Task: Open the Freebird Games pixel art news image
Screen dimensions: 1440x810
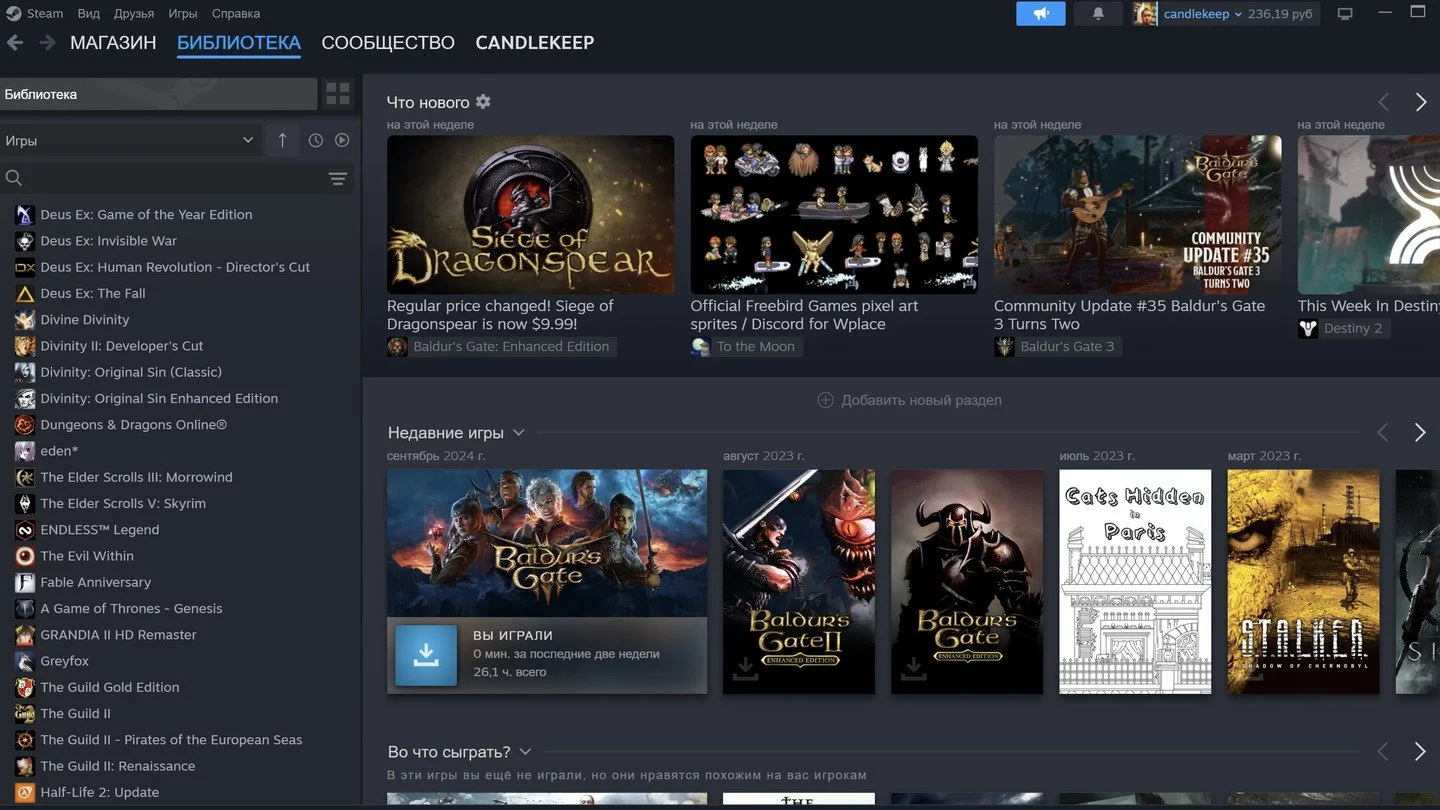Action: pyautogui.click(x=834, y=214)
